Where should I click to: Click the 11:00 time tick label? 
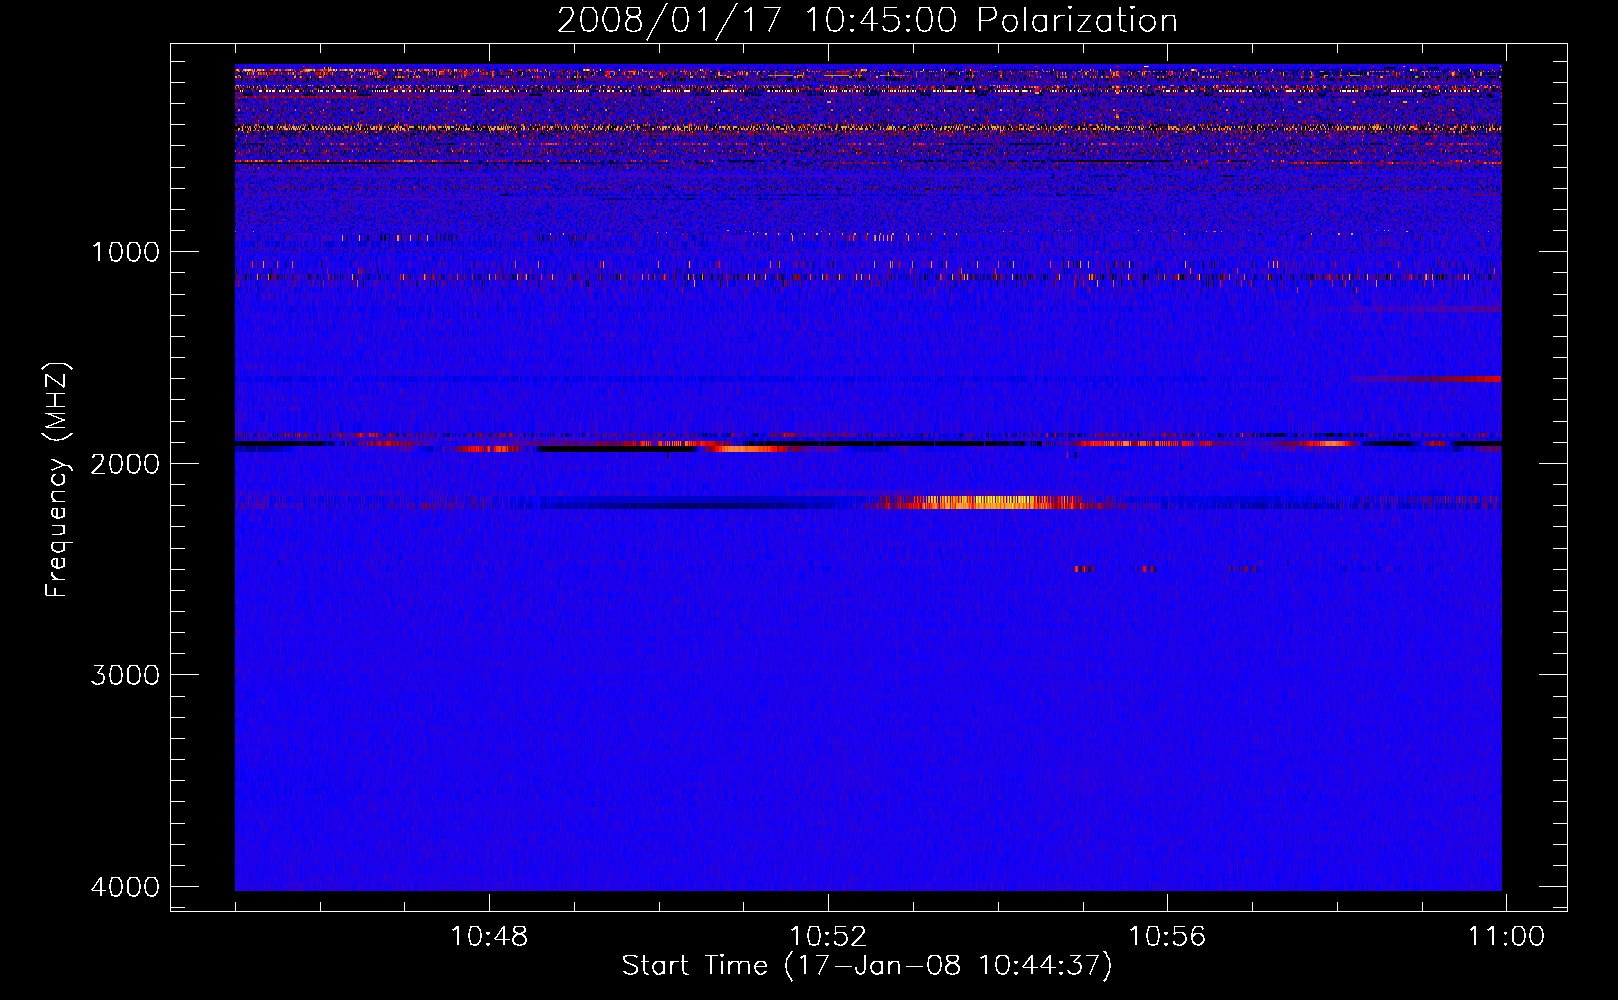point(1506,937)
